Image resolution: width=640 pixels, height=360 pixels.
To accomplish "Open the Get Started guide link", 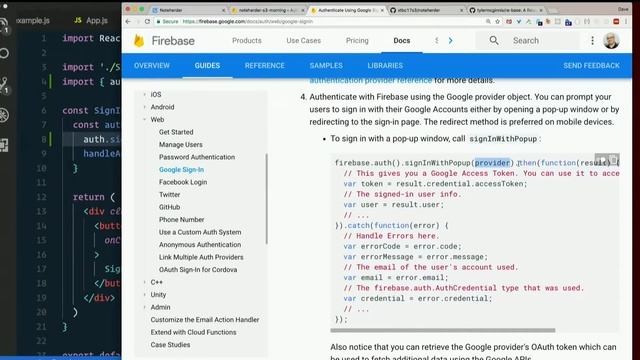I will (x=176, y=132).
